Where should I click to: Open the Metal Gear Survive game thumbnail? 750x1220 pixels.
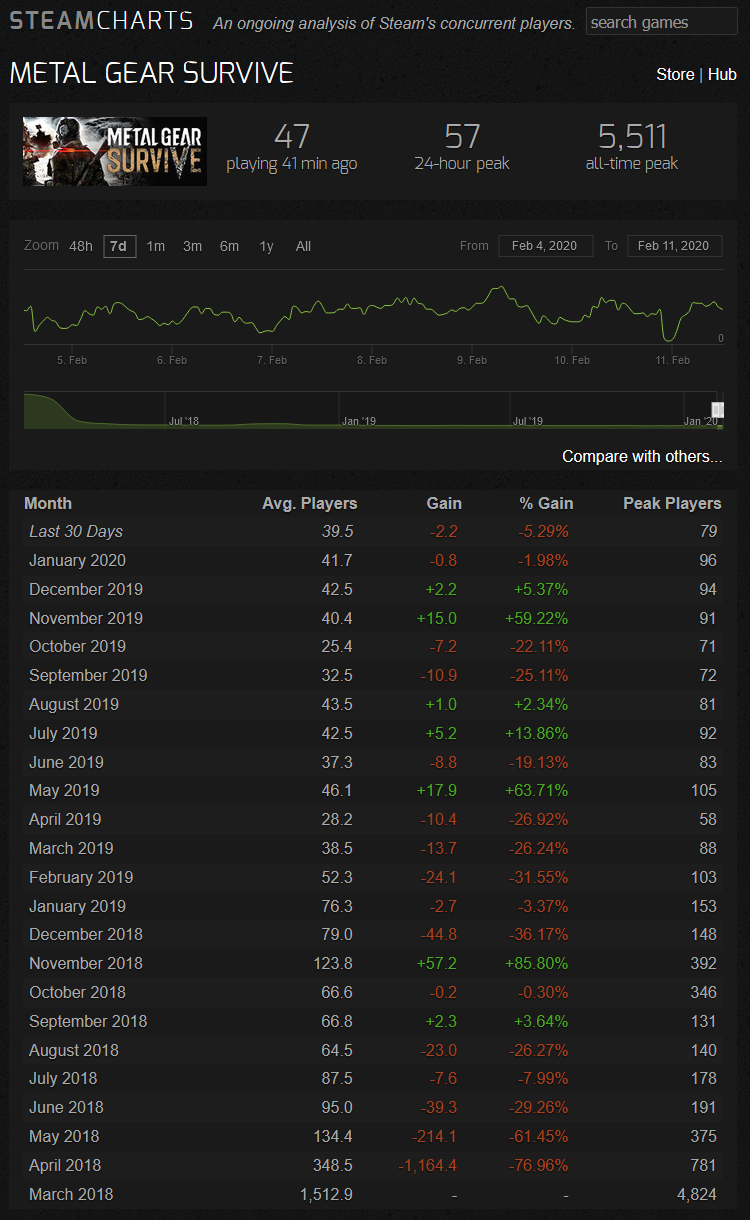[115, 151]
